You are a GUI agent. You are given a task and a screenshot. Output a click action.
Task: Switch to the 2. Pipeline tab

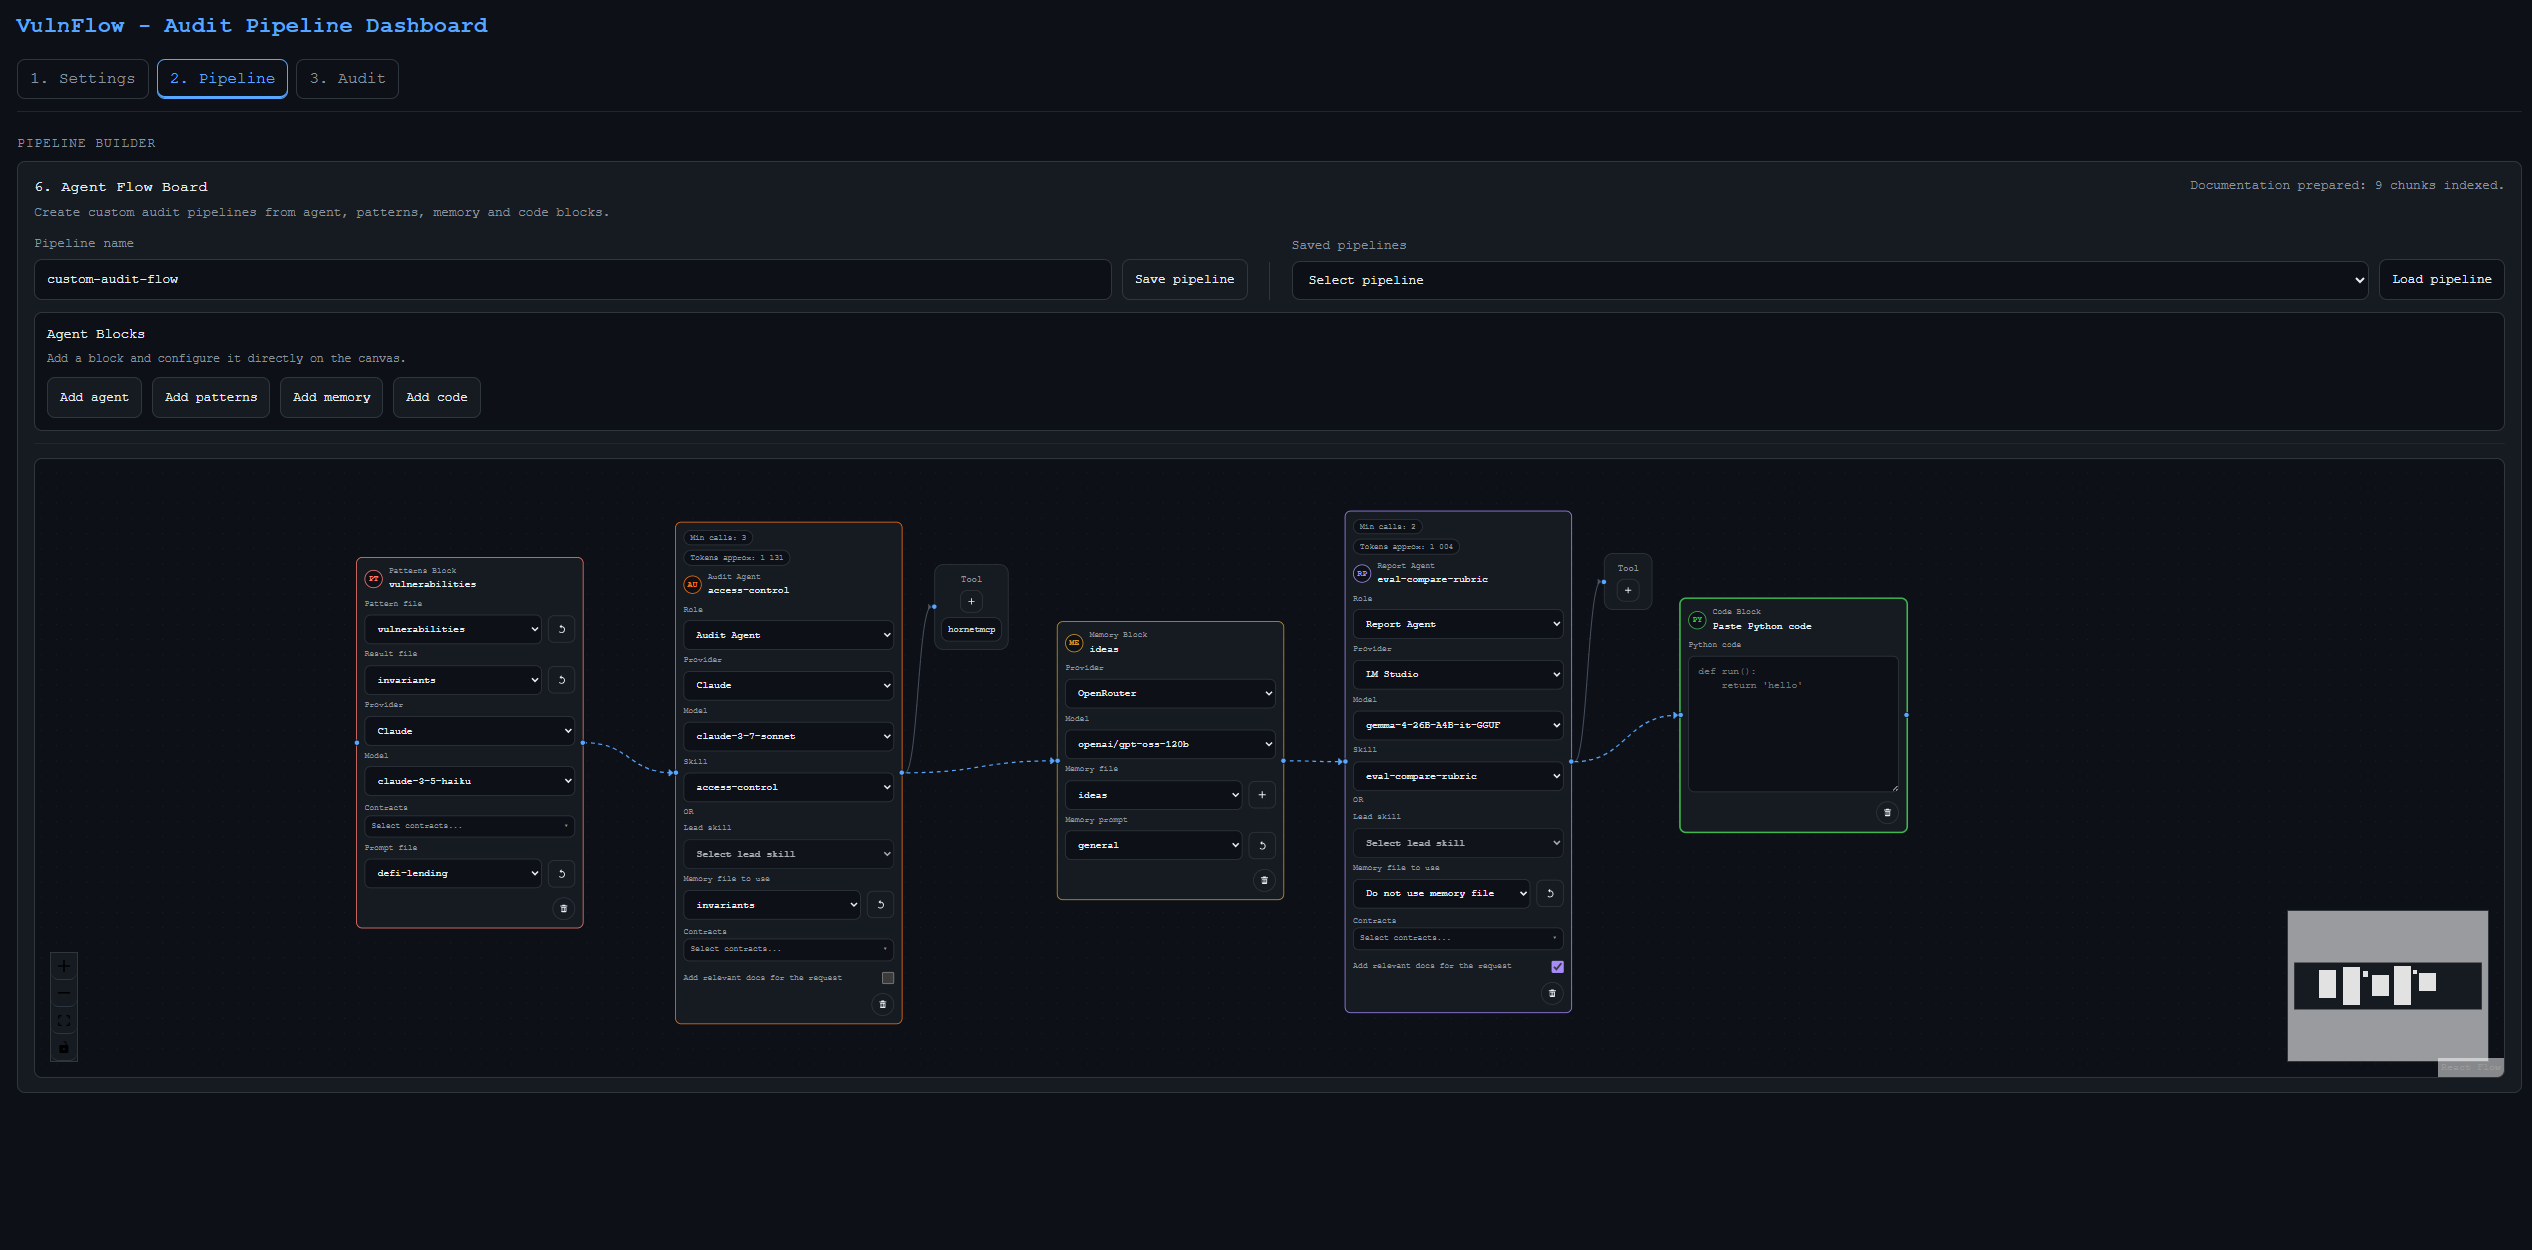222,78
